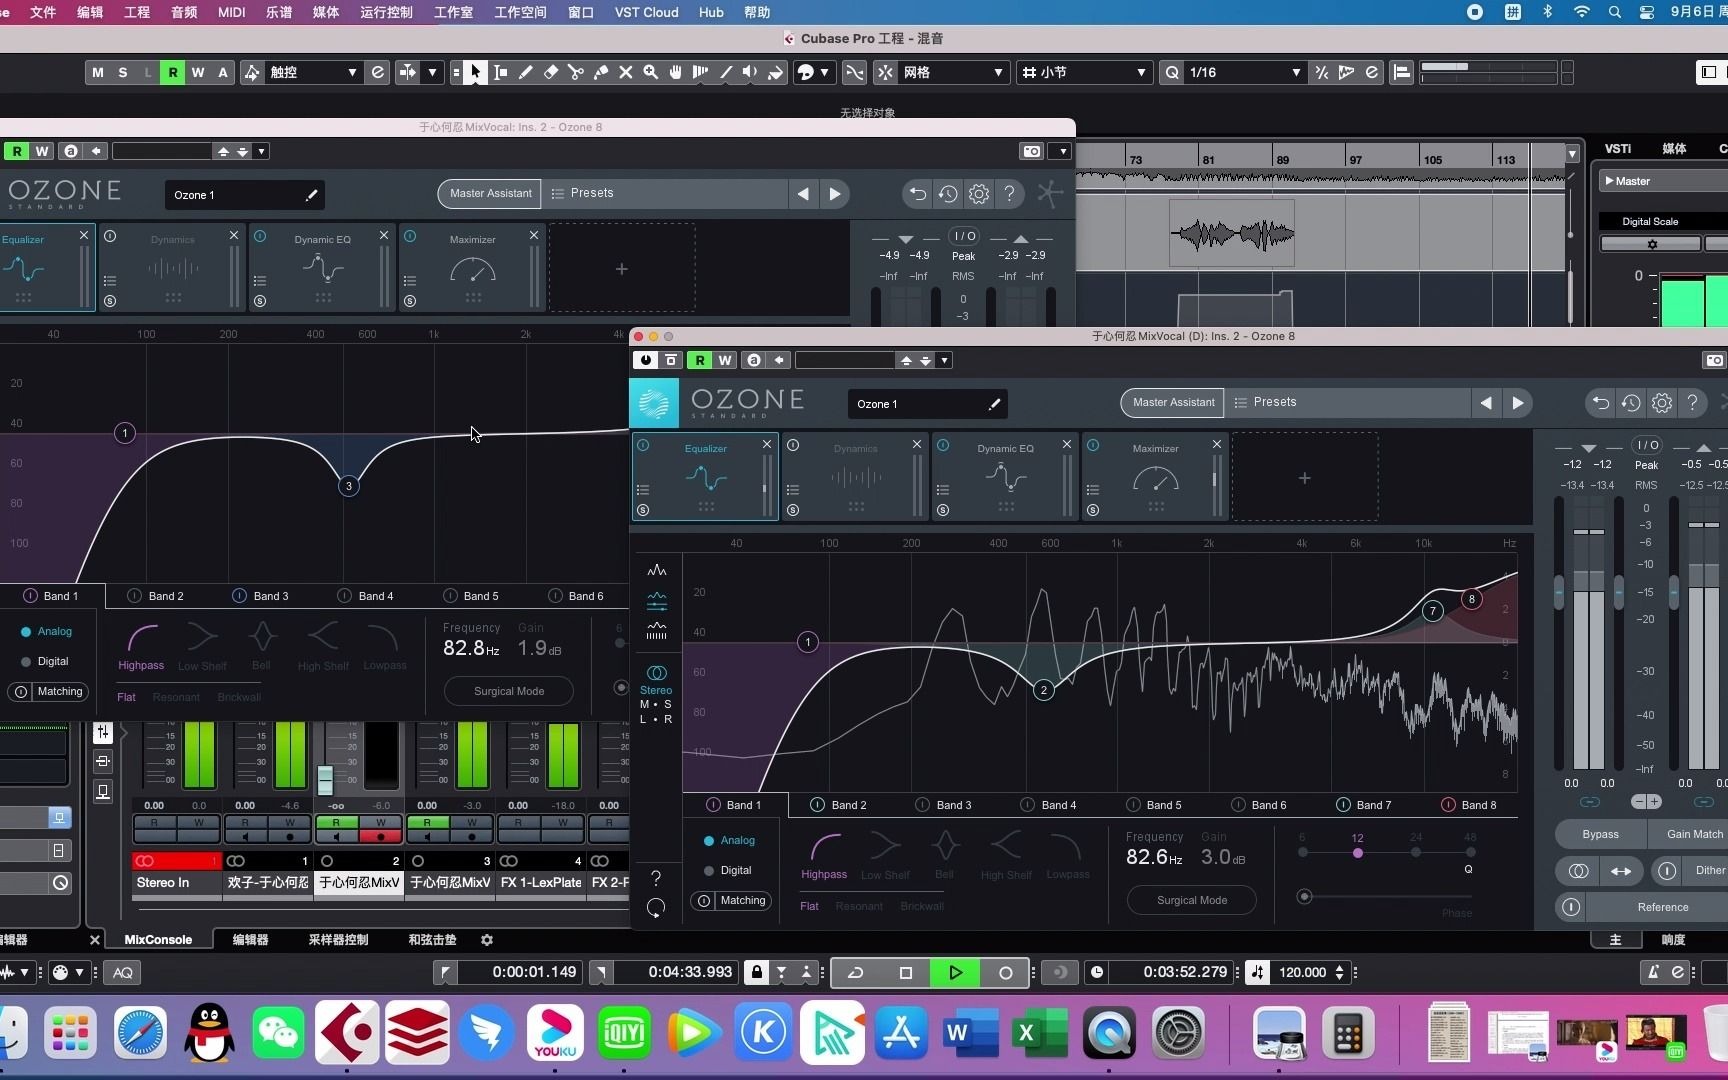Open the 文件 menu

pyautogui.click(x=43, y=12)
